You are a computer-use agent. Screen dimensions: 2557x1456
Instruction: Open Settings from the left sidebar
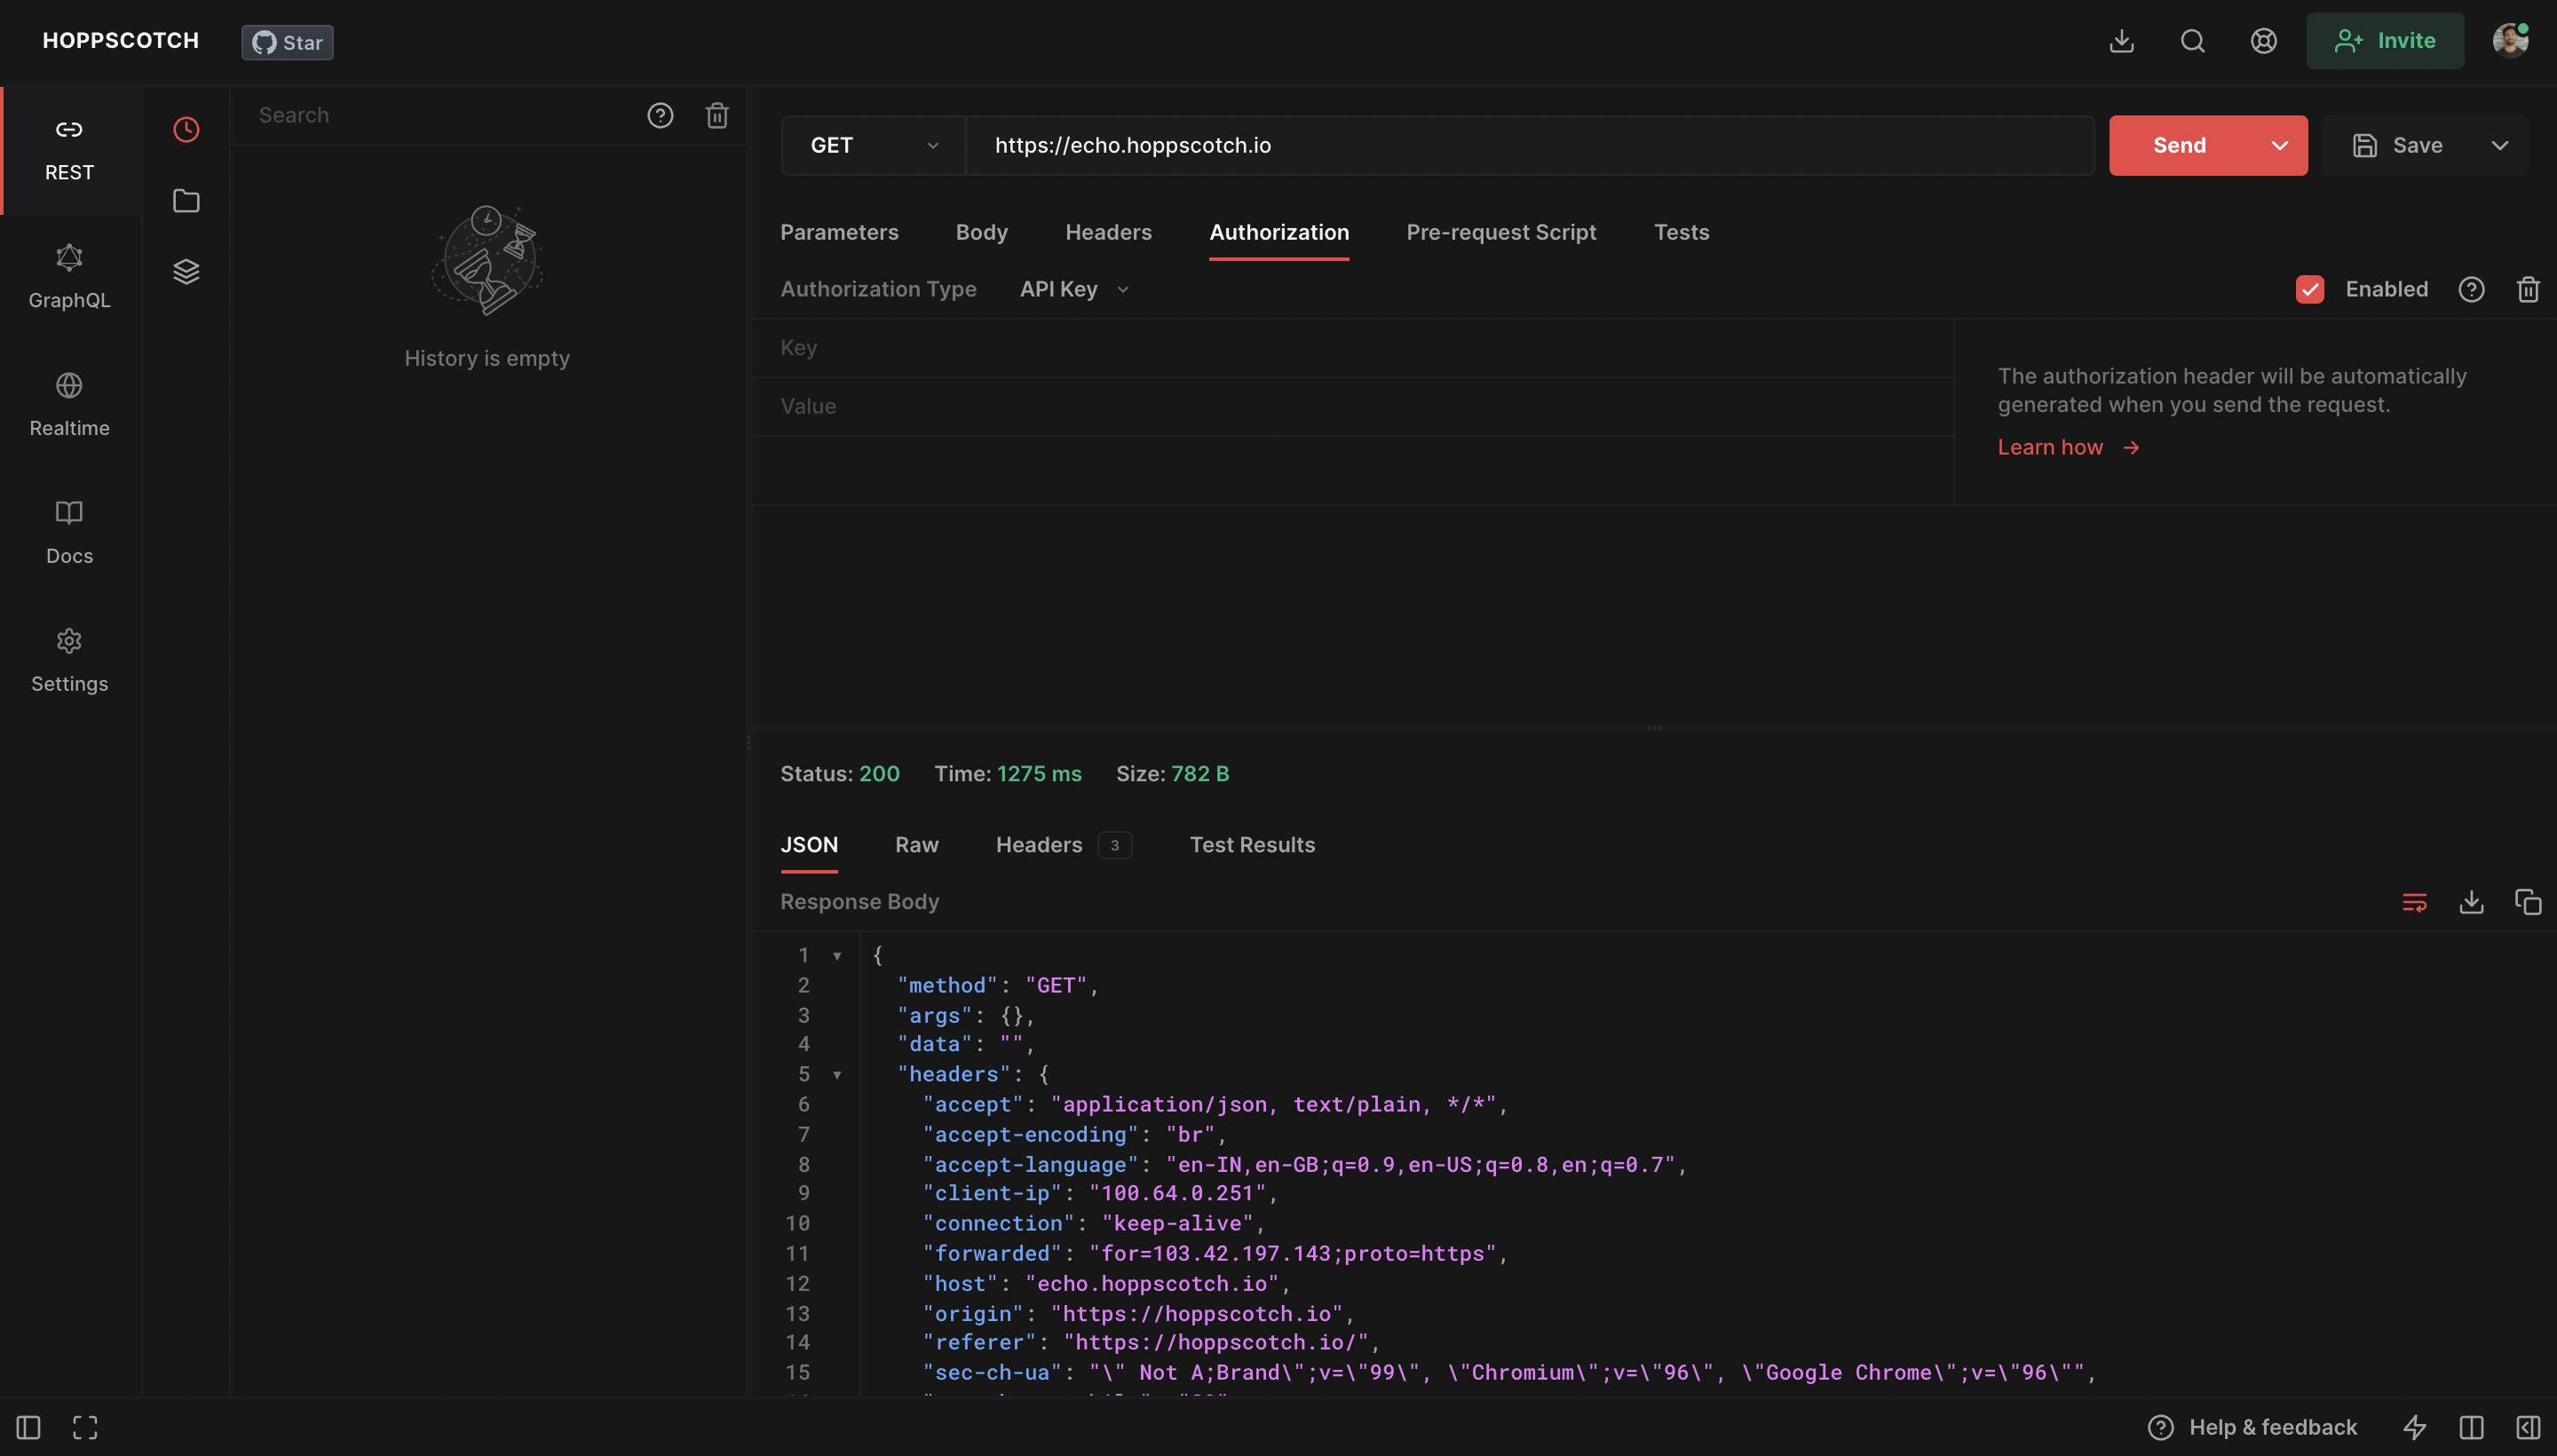(x=68, y=660)
